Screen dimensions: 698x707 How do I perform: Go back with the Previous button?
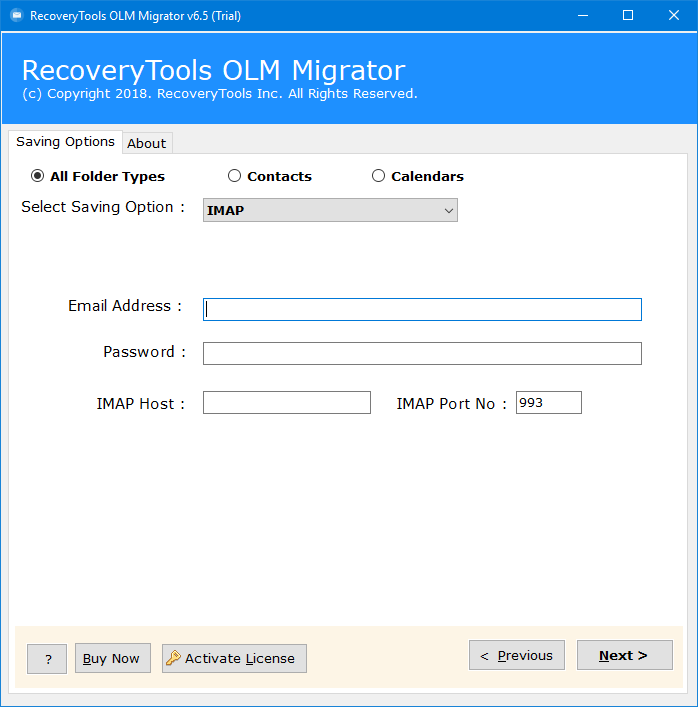[x=517, y=655]
